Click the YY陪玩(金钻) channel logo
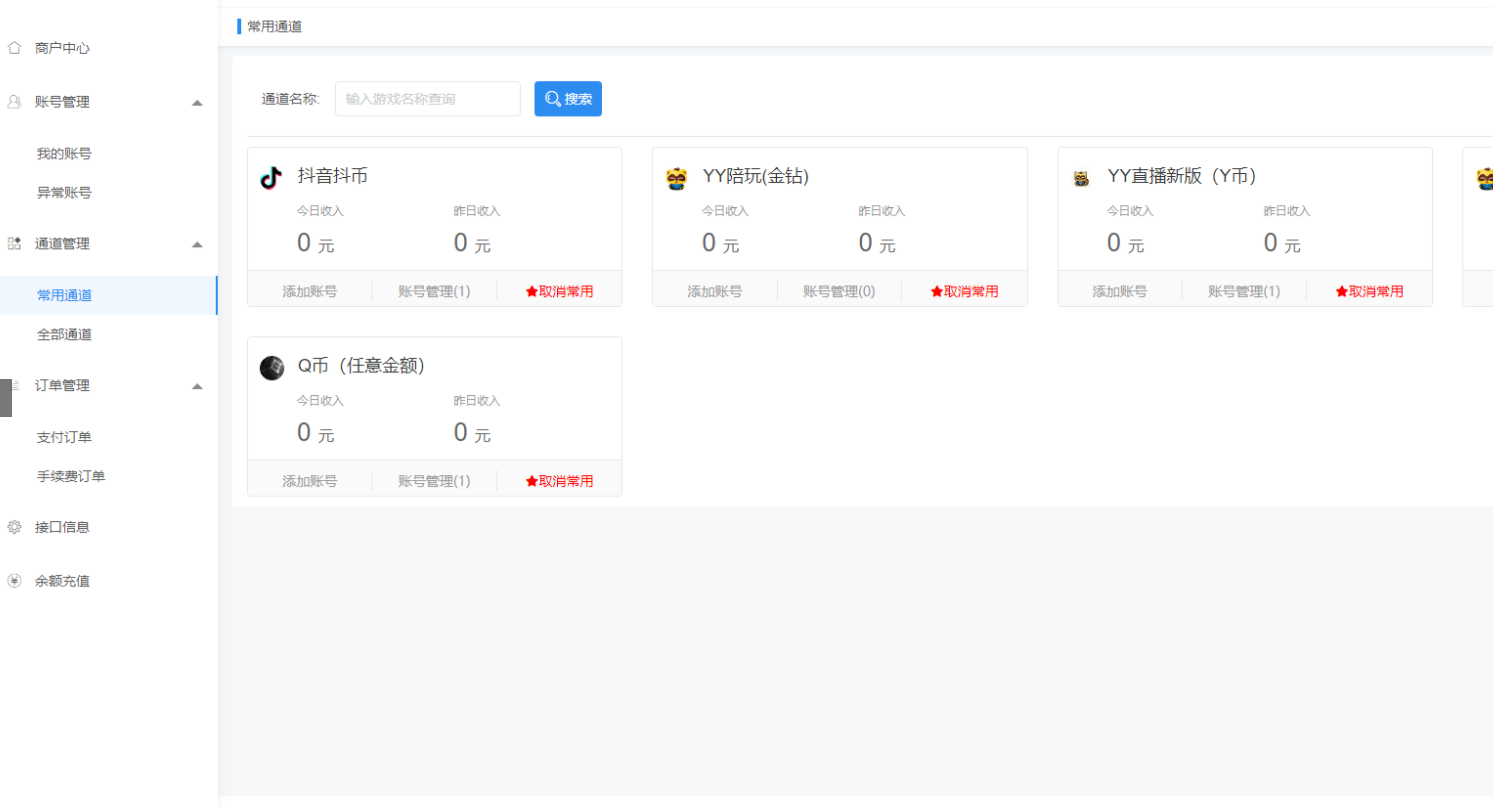The width and height of the screenshot is (1493, 808). pos(677,179)
